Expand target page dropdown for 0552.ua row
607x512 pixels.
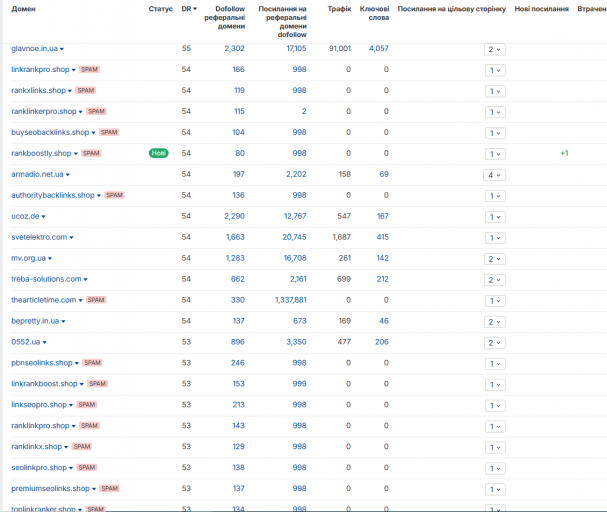click(494, 343)
